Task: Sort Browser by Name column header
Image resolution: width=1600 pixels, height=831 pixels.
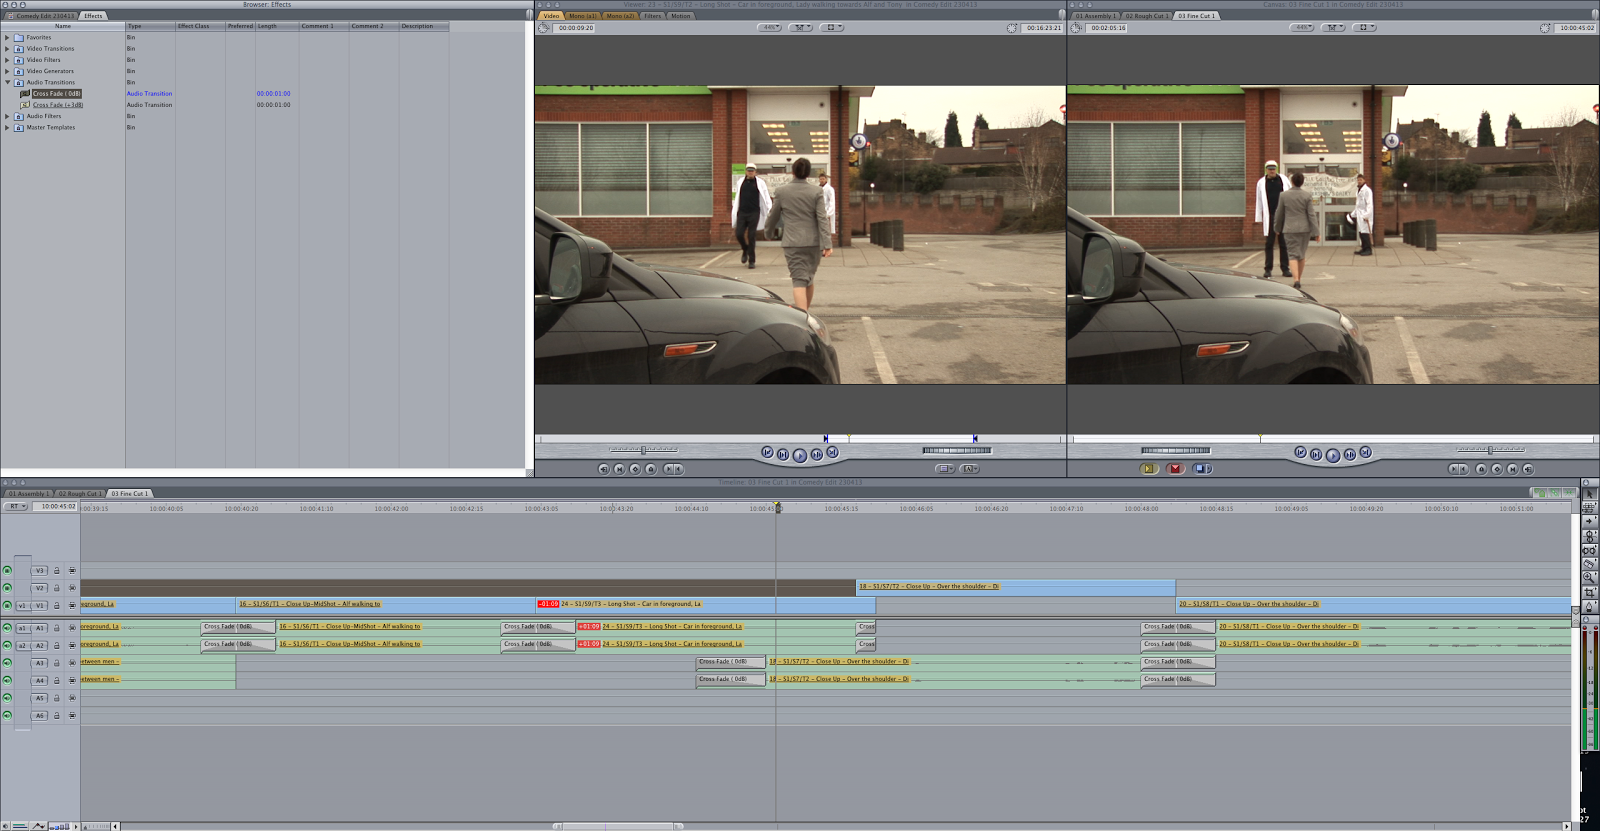Action: (63, 26)
